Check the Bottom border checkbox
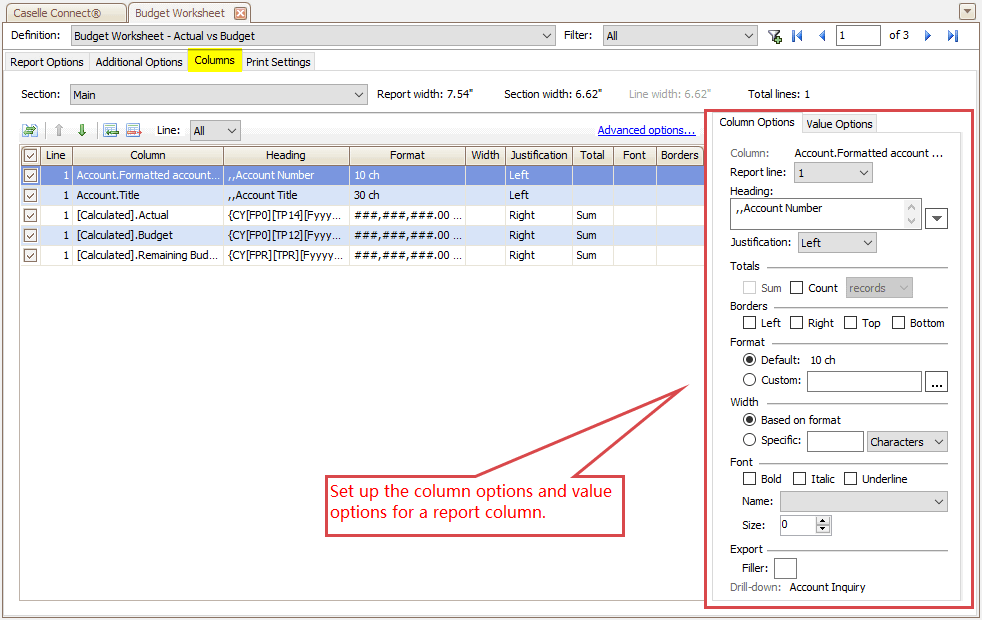Image resolution: width=982 pixels, height=620 pixels. pyautogui.click(x=899, y=323)
